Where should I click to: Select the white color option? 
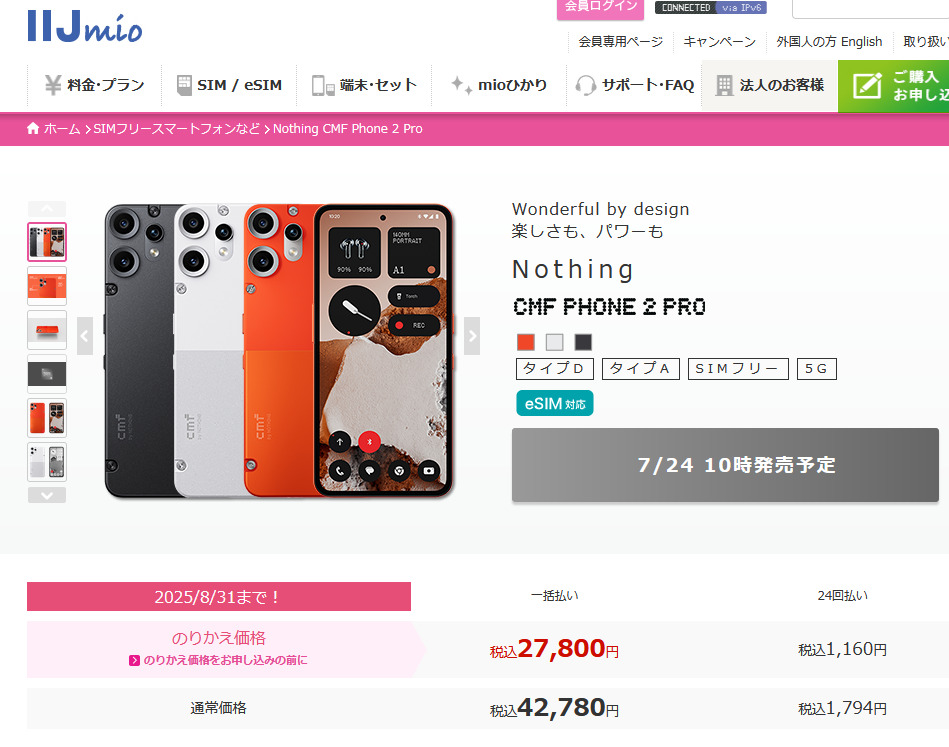click(x=555, y=342)
